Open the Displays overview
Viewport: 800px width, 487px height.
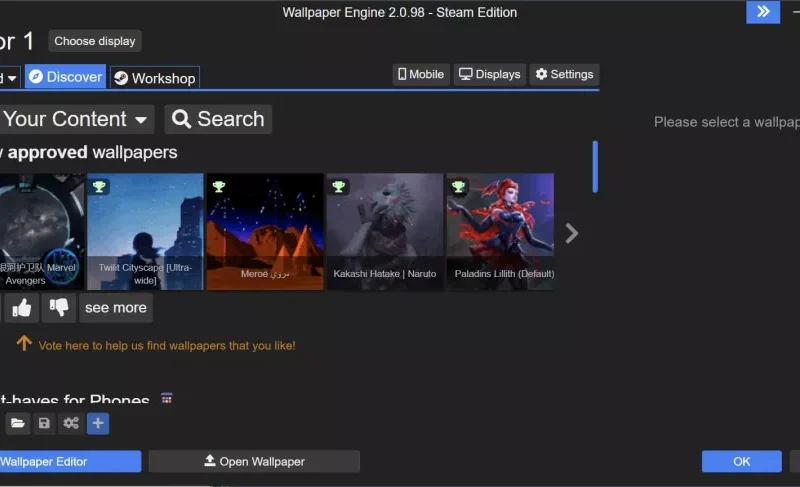click(489, 74)
